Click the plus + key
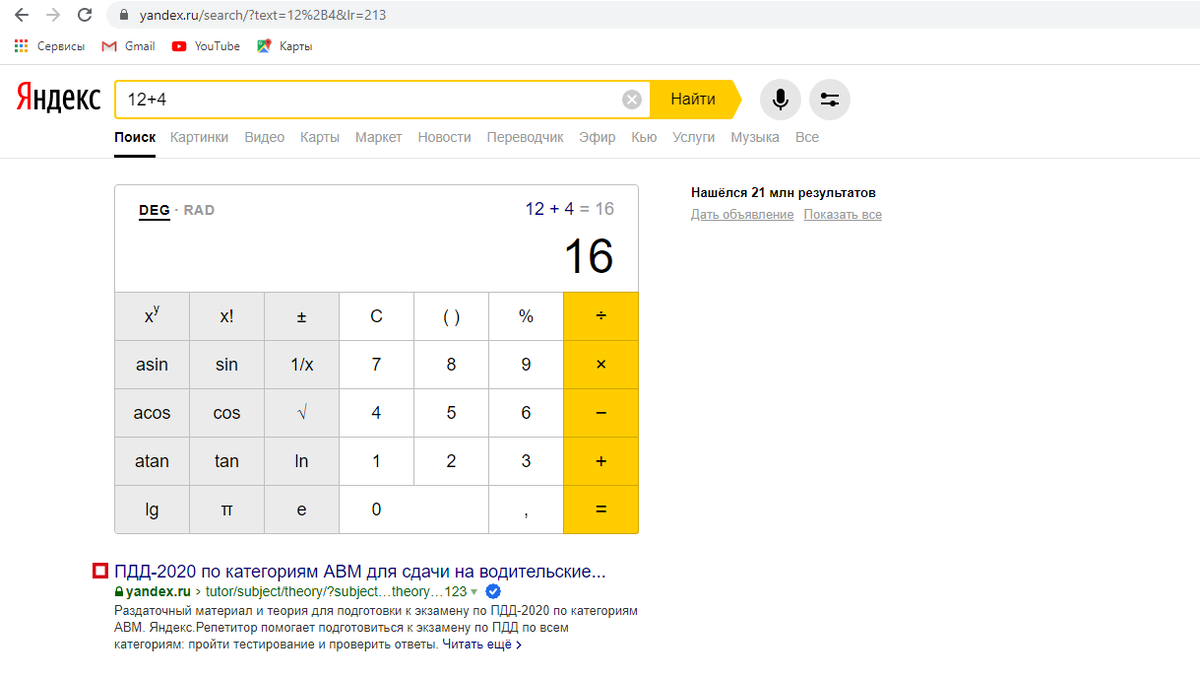 [x=601, y=461]
